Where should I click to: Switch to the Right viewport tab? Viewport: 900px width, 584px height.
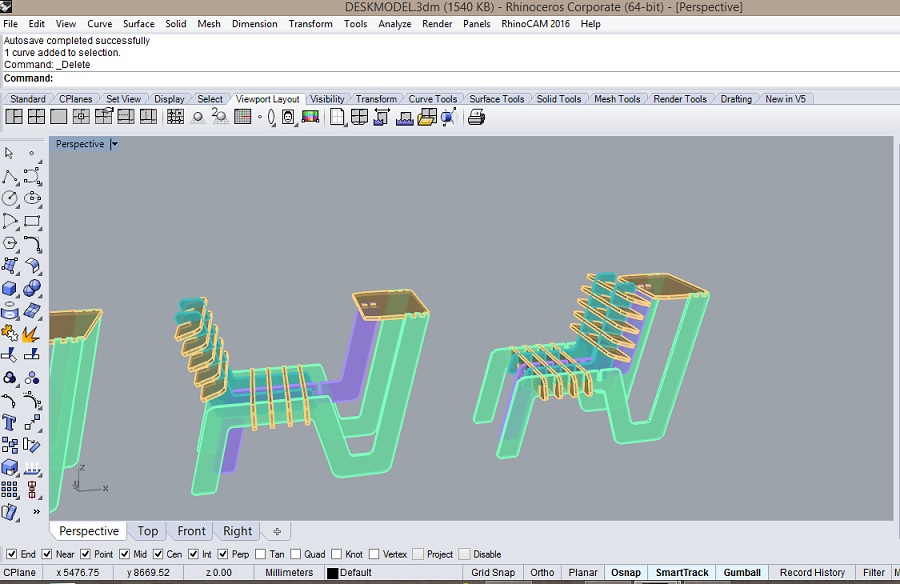tap(237, 531)
